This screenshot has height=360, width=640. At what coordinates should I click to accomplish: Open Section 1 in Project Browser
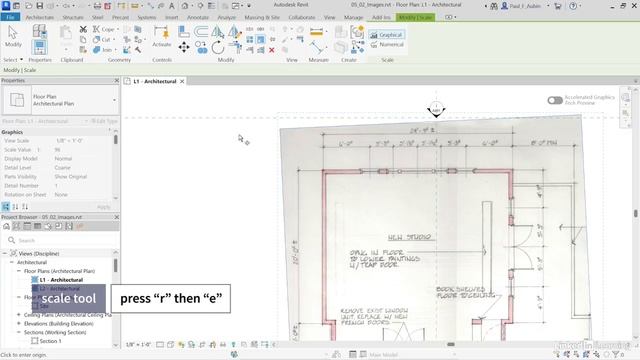50,341
